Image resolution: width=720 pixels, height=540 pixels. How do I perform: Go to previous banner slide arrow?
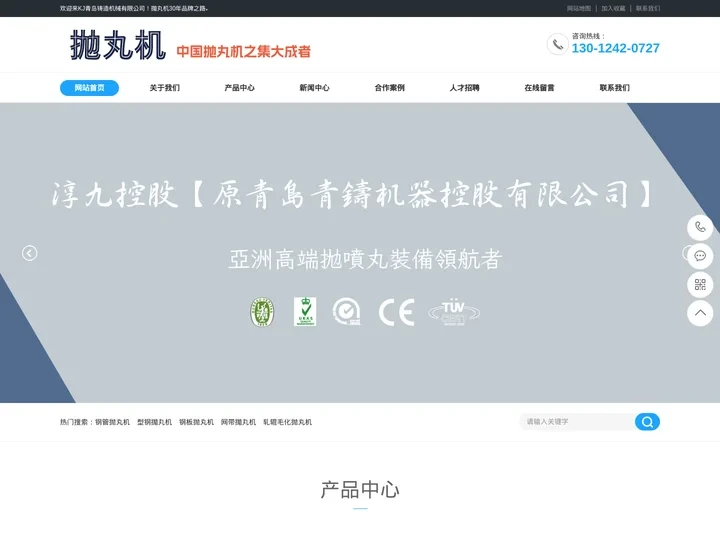tap(29, 253)
